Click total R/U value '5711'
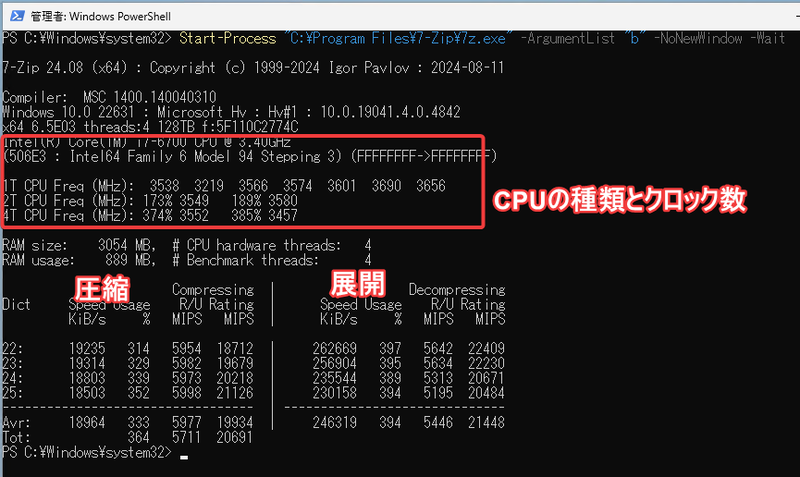The width and height of the screenshot is (800, 477). (x=187, y=438)
